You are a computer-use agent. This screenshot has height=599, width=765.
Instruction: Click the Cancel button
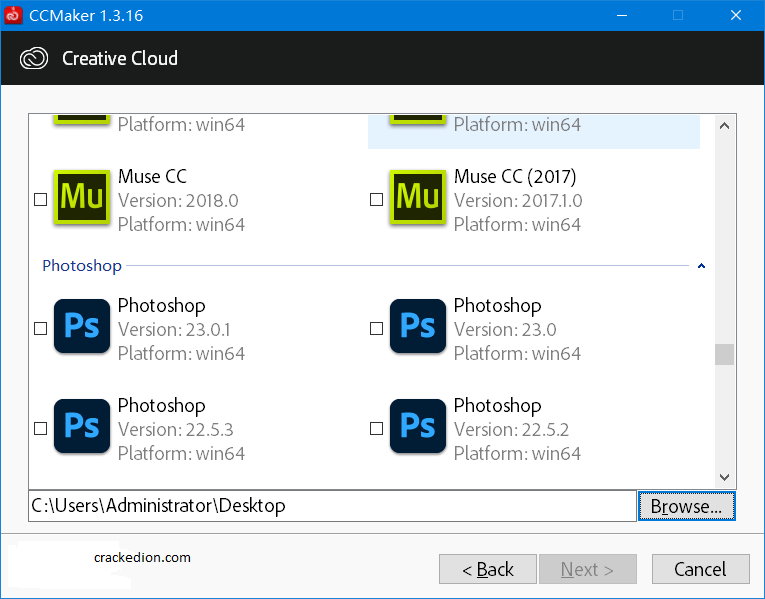click(700, 569)
